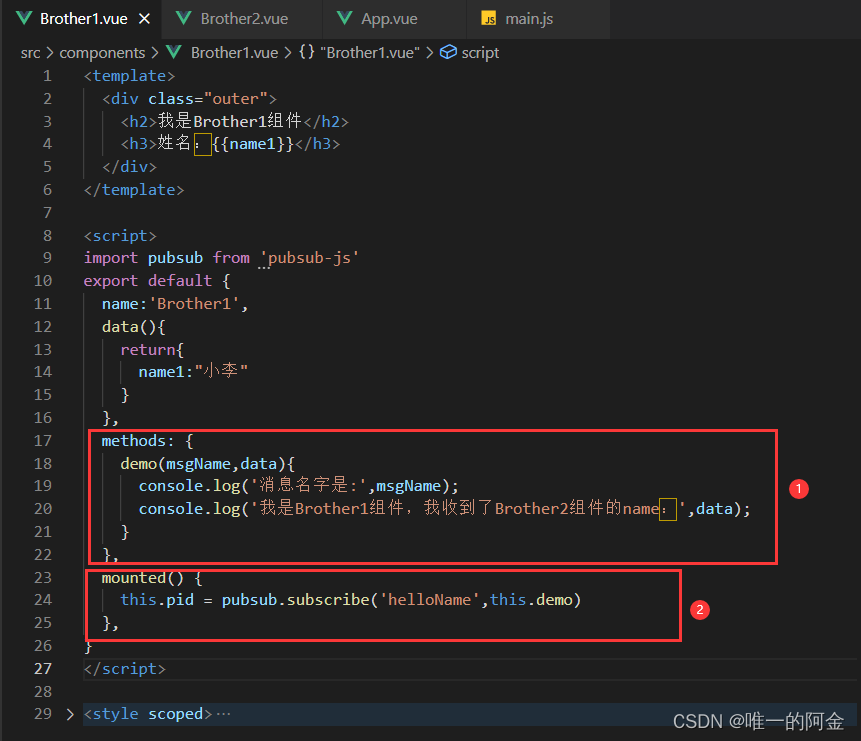Image resolution: width=861 pixels, height=741 pixels.
Task: Click the 'return{' statement
Action: click(152, 350)
